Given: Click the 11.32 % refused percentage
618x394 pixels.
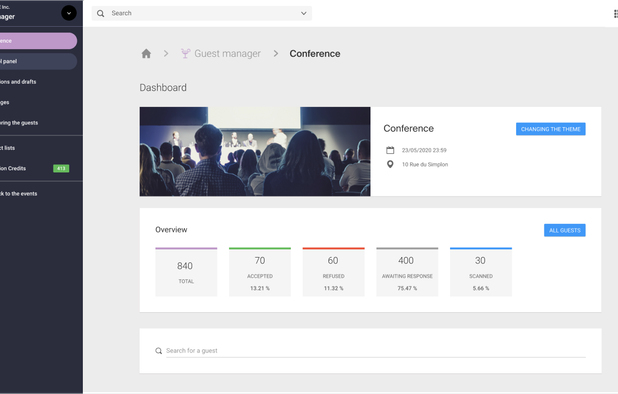Looking at the screenshot, I should (x=333, y=288).
